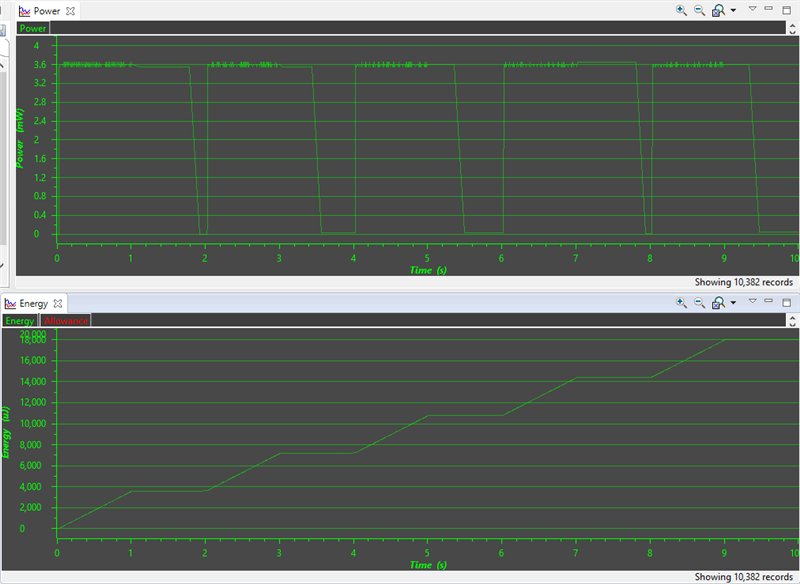Step down the Energy legend scroll arrow
Screen dimensions: 800x584
792,324
